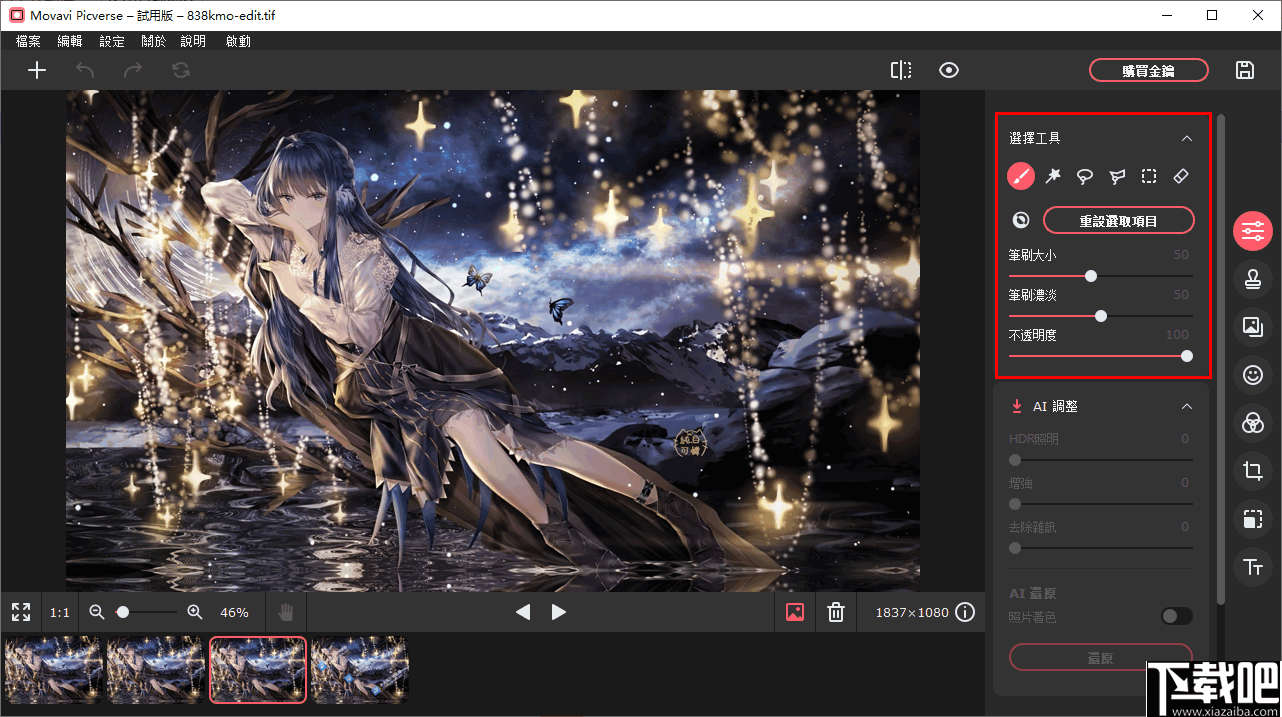Open the resize sidebar tool
1282x717 pixels.
point(1253,519)
